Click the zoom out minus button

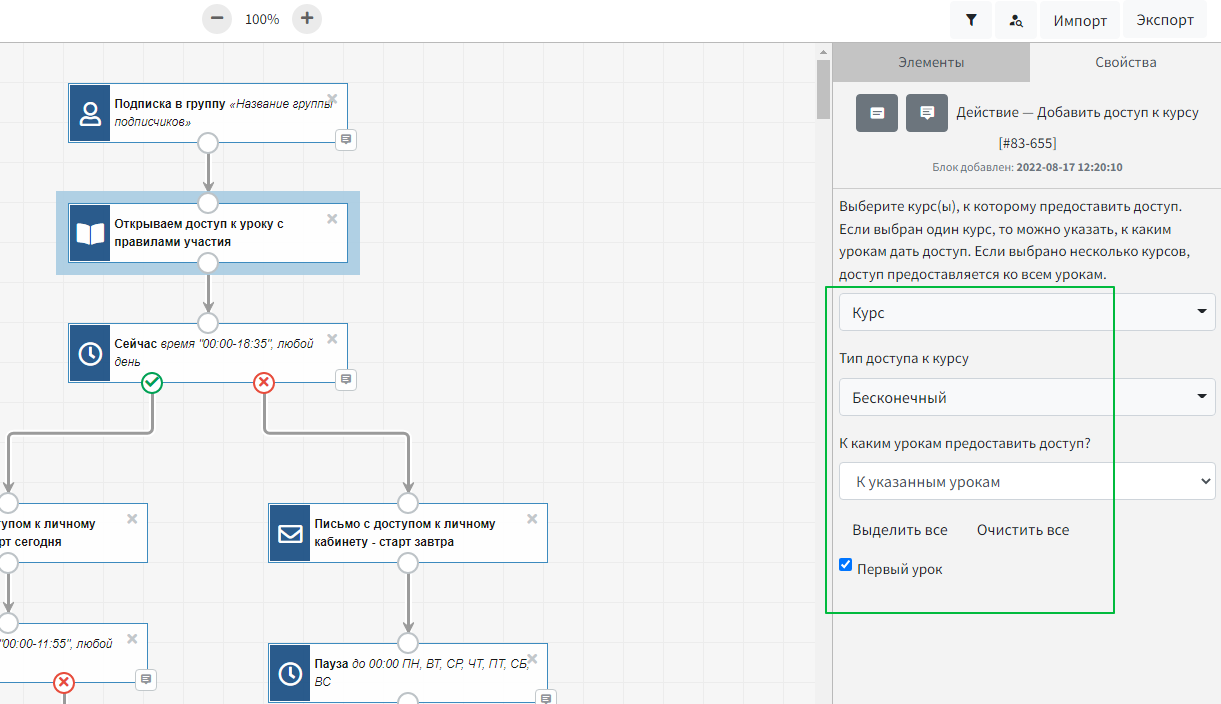(216, 19)
